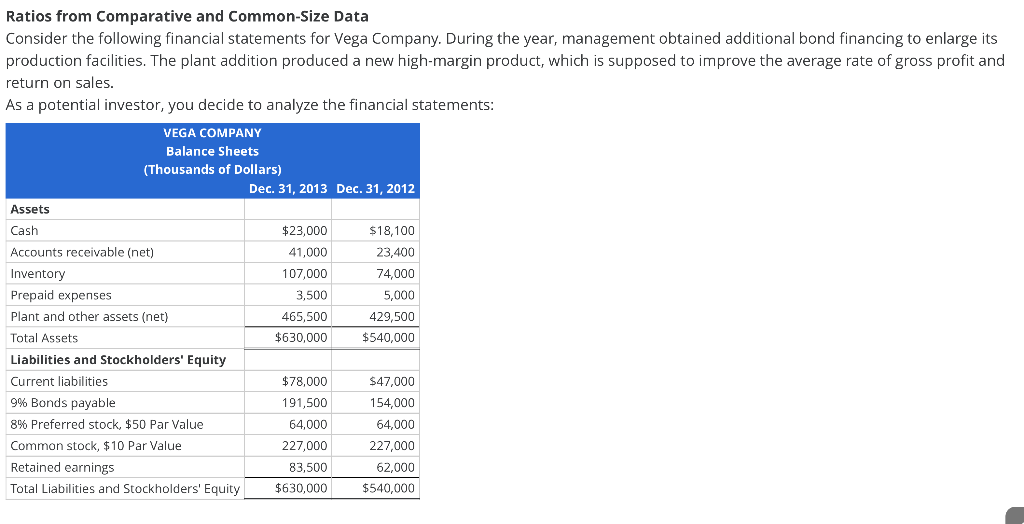The width and height of the screenshot is (1024, 524).
Task: Click the Prepaid expenses value 5,000
Action: point(400,295)
